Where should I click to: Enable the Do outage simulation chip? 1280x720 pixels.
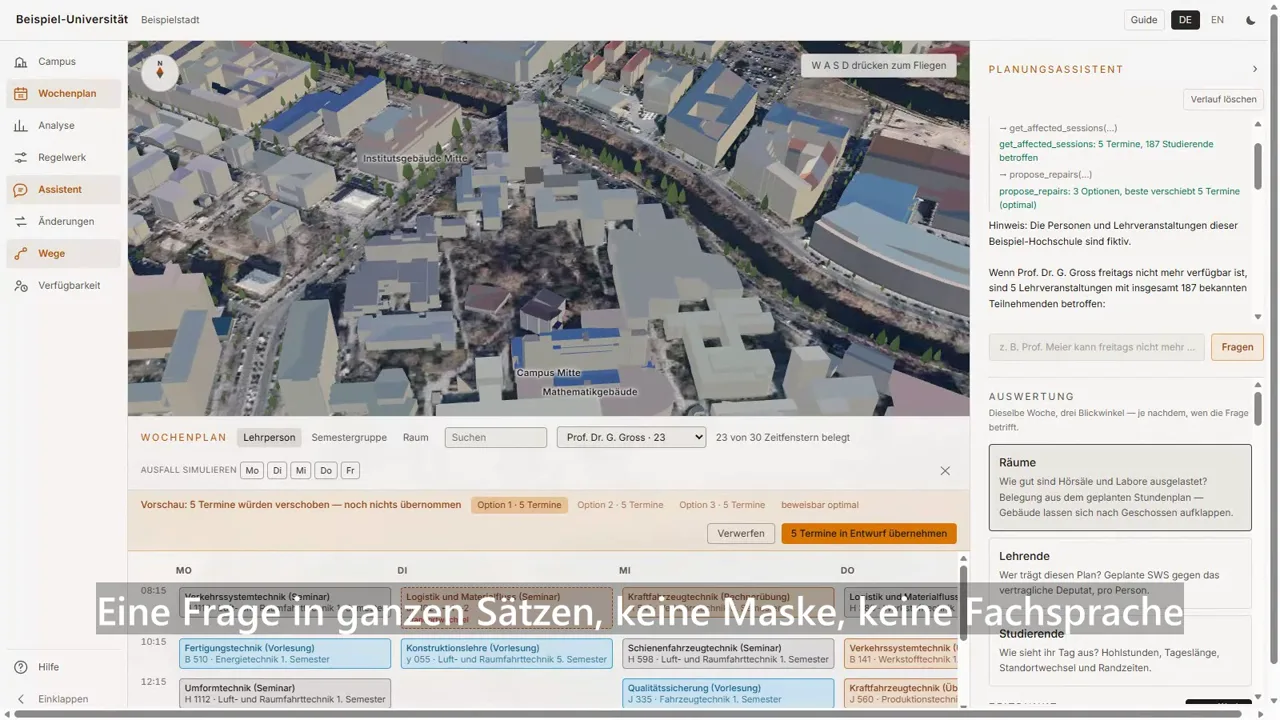click(x=326, y=471)
